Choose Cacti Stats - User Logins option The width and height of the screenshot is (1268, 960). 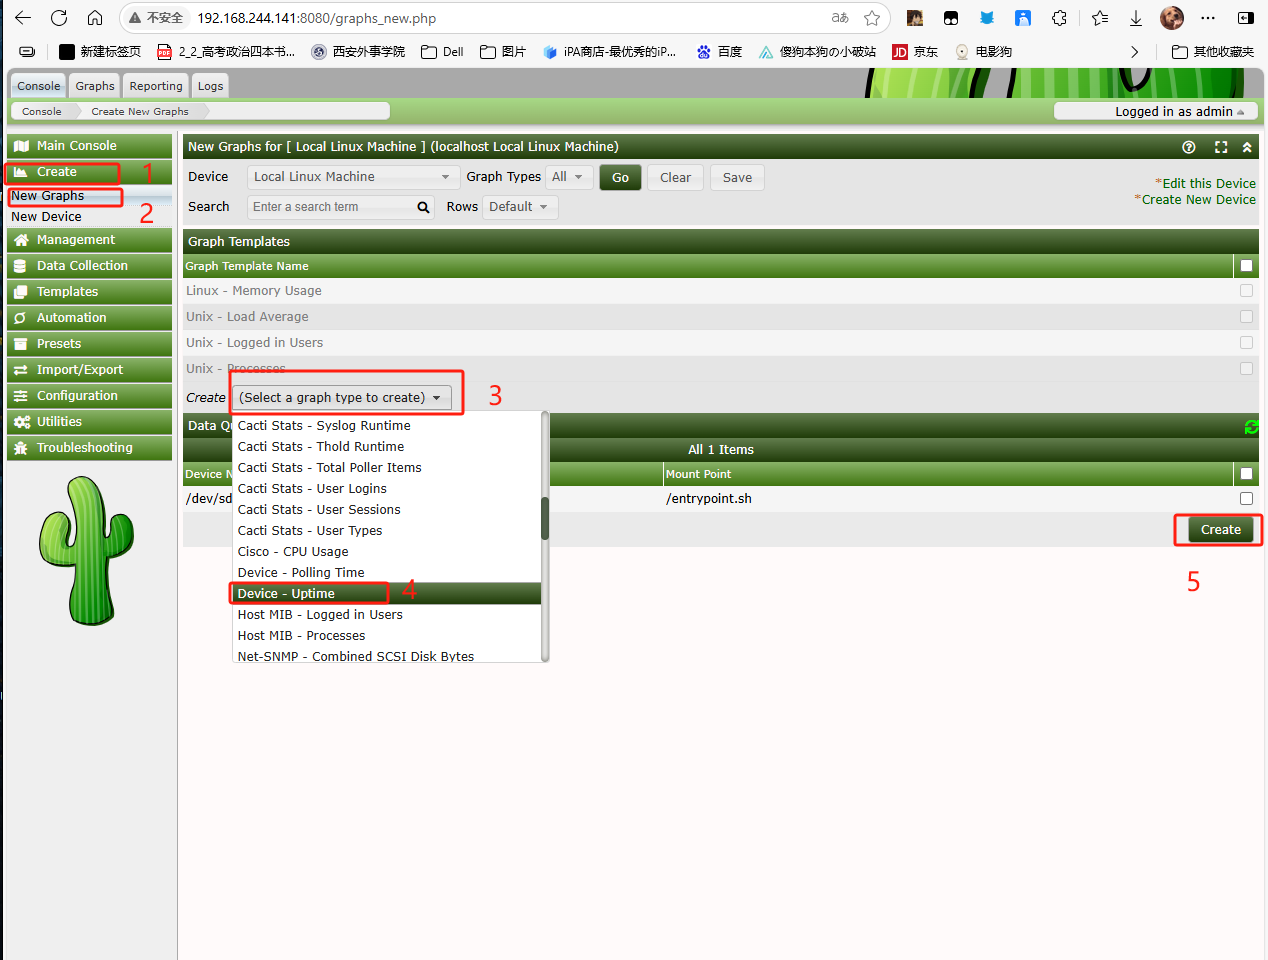click(x=387, y=489)
